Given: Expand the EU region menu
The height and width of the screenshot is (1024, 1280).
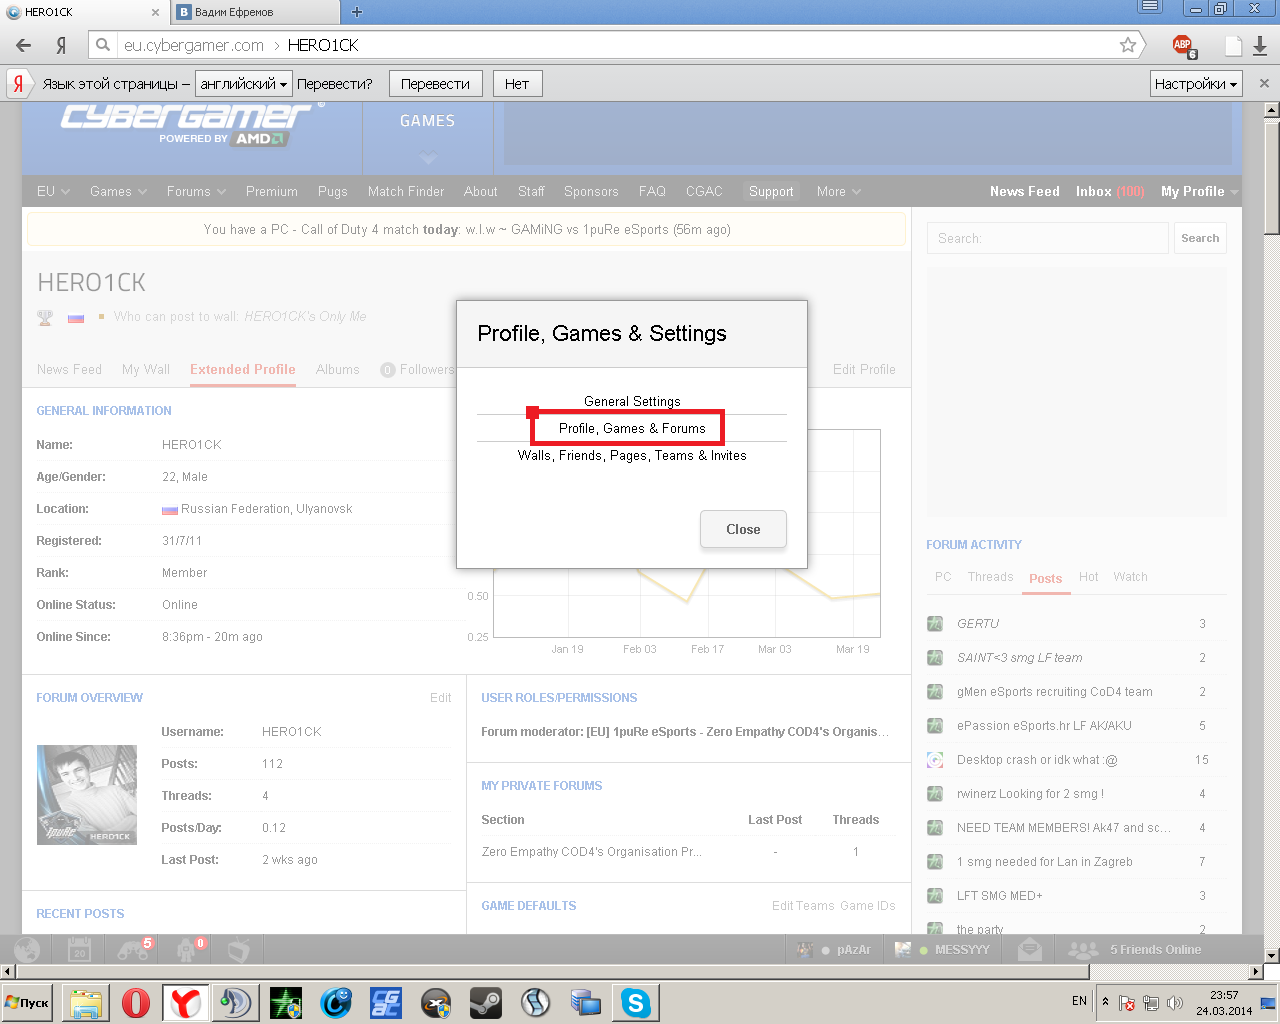Looking at the screenshot, I should (53, 192).
